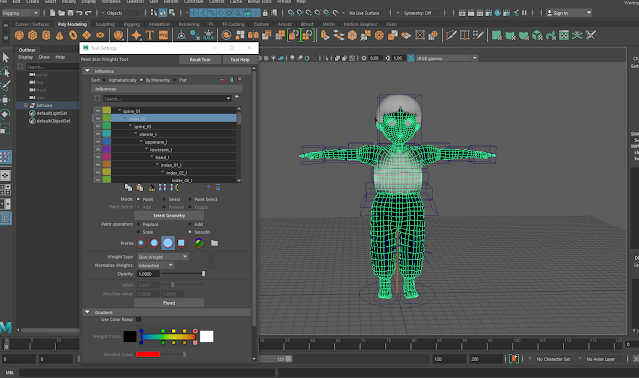Screen dimensions: 639x378
Task: Sort influences with Flat option
Action: point(175,80)
